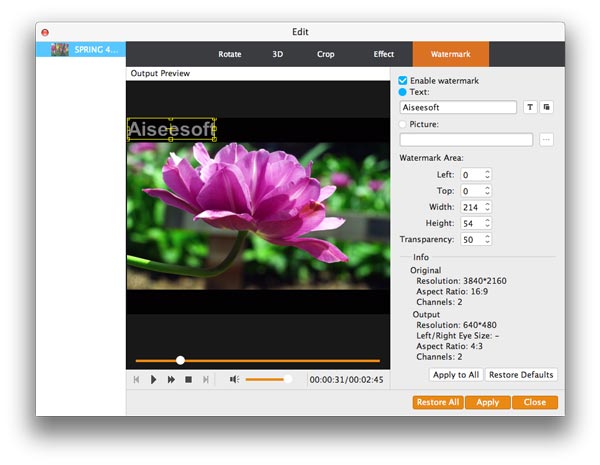Play the video preview
Screen dimensions: 600x465
pyautogui.click(x=153, y=380)
